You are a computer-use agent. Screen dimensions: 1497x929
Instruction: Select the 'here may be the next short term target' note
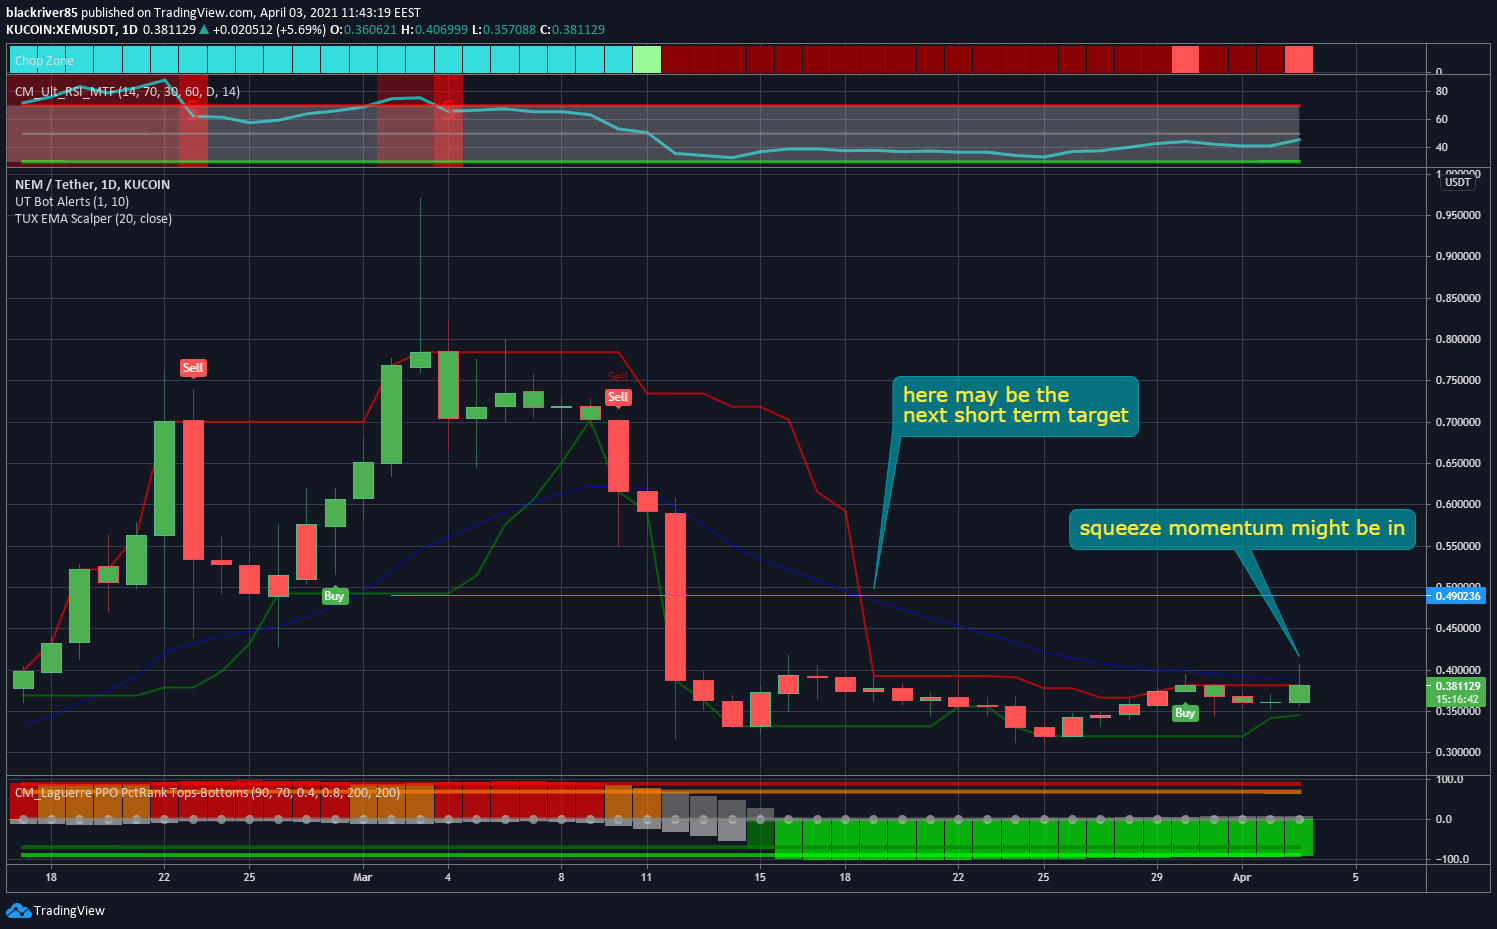point(1015,406)
